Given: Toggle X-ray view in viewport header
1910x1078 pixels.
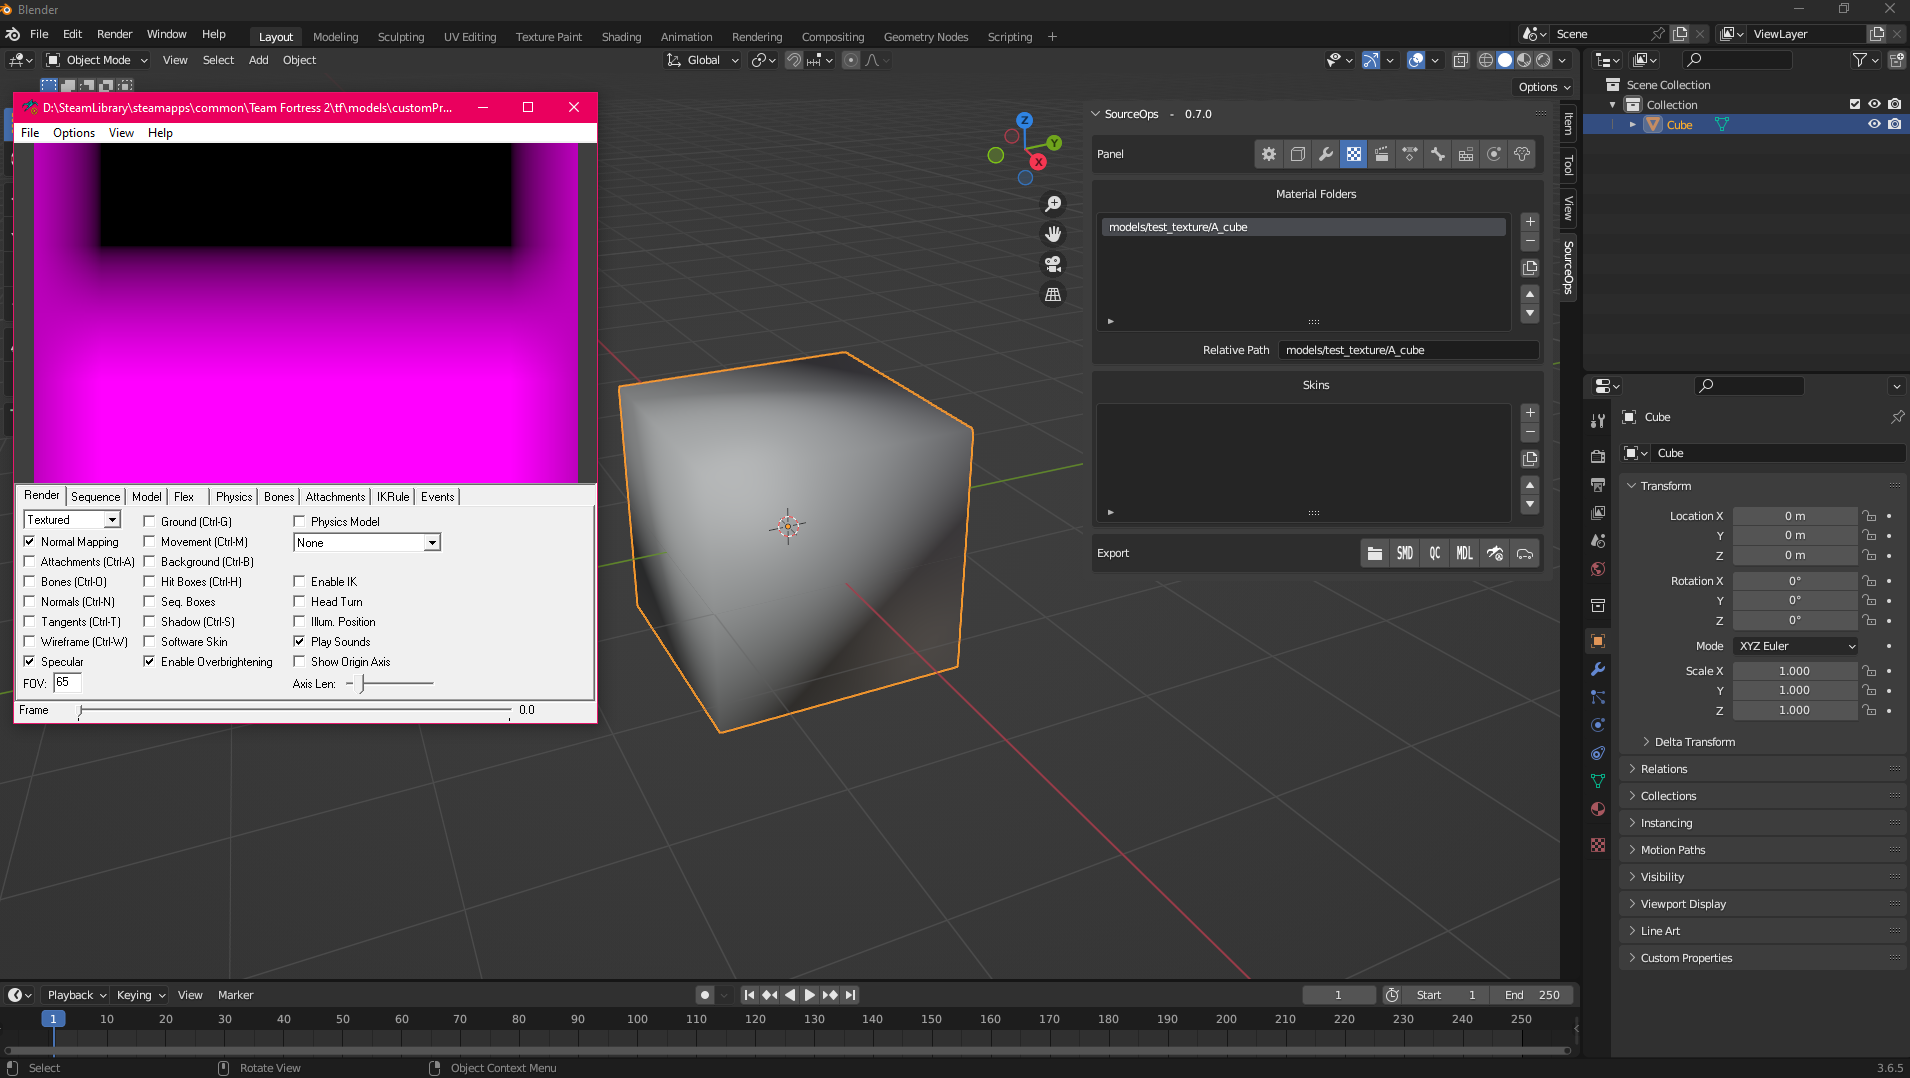Looking at the screenshot, I should (x=1460, y=60).
